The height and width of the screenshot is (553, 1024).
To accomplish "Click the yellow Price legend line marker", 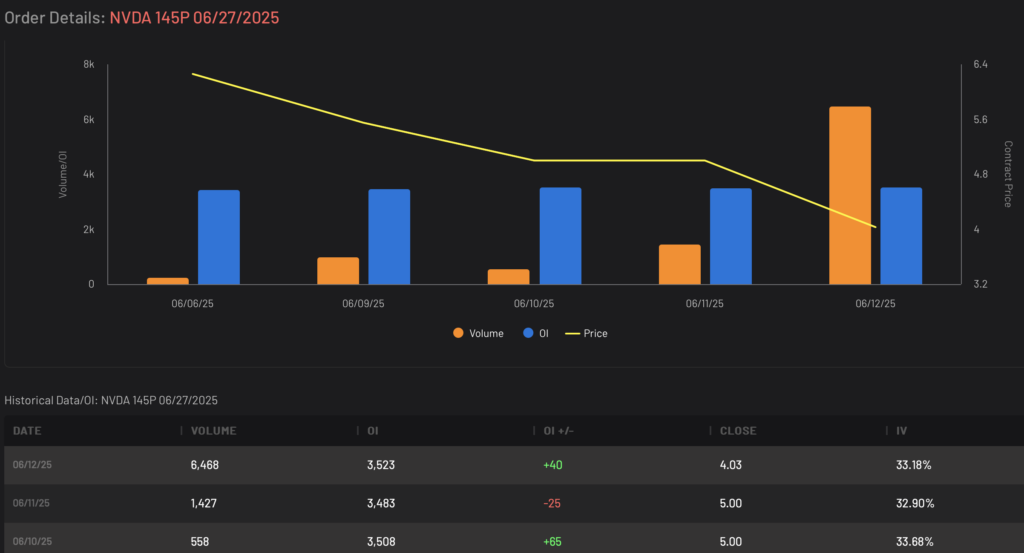I will pyautogui.click(x=572, y=334).
